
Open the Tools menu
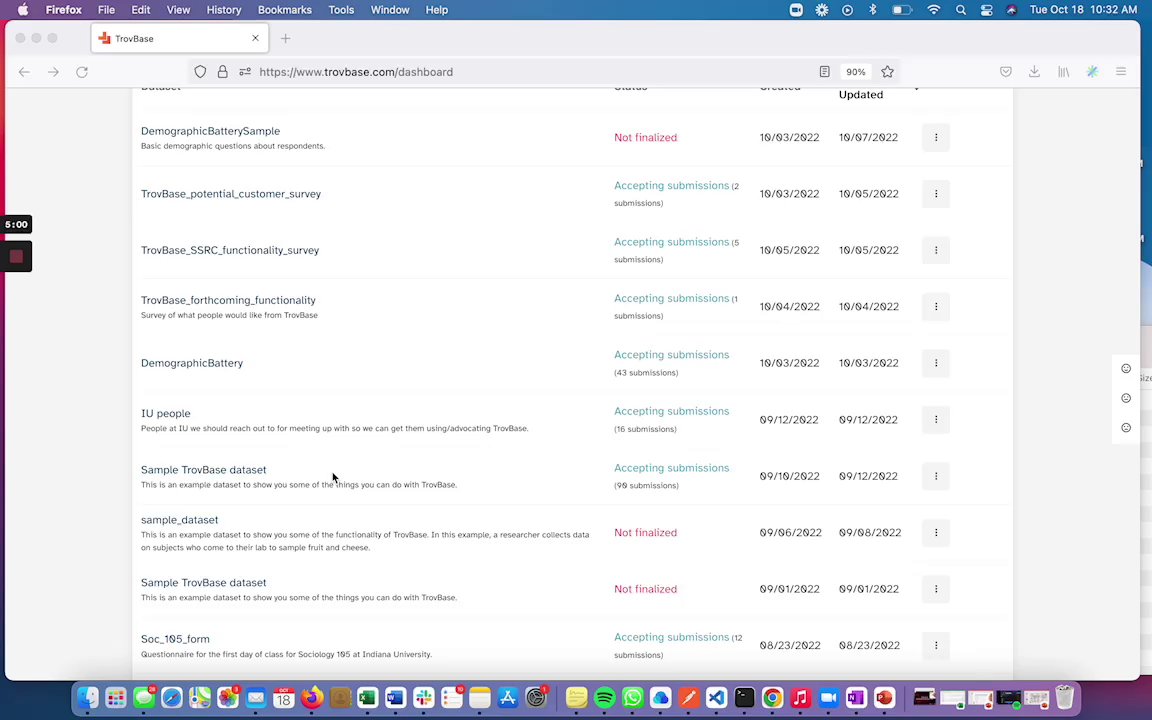click(x=341, y=10)
